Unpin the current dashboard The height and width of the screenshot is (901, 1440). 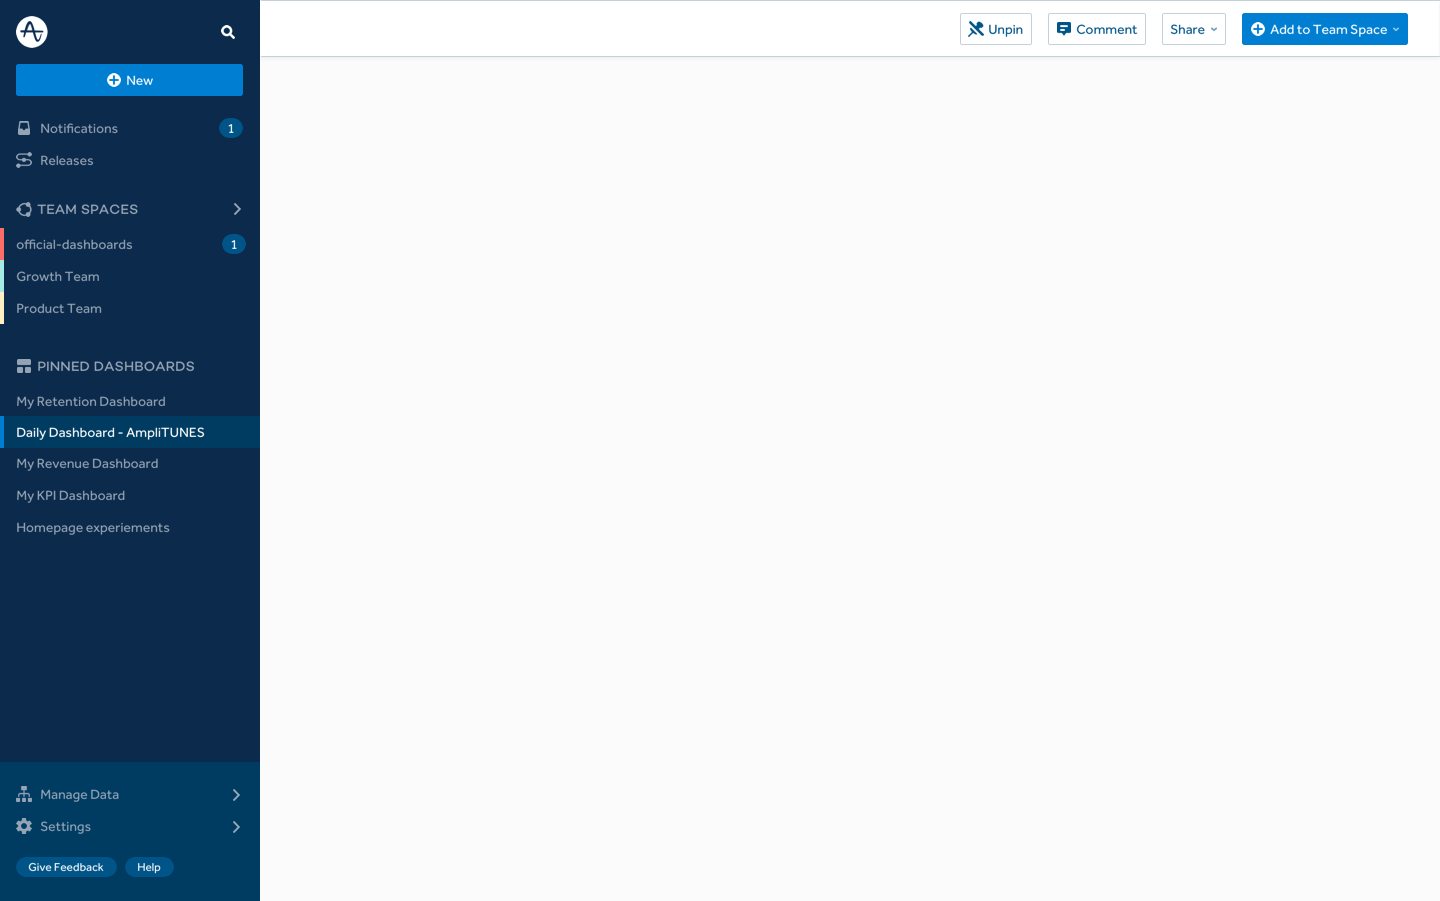pyautogui.click(x=995, y=29)
